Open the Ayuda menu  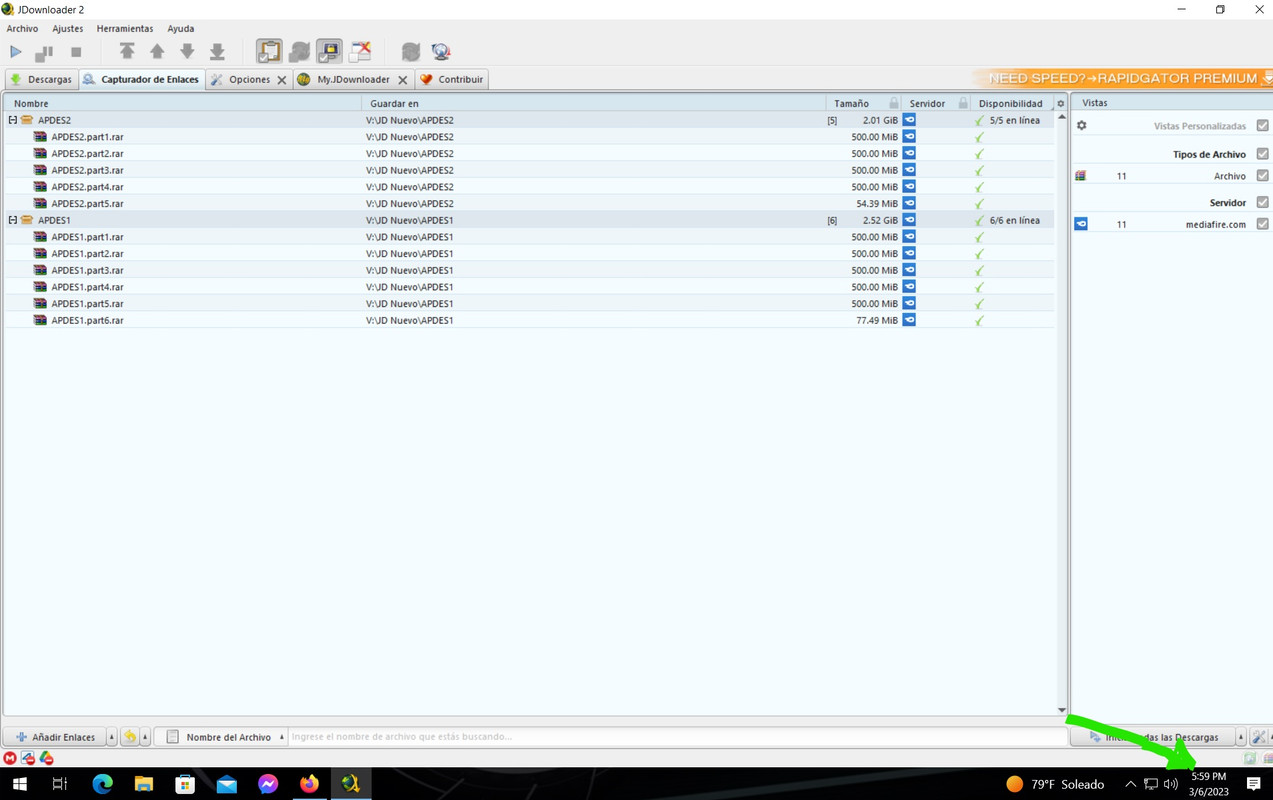click(x=181, y=29)
